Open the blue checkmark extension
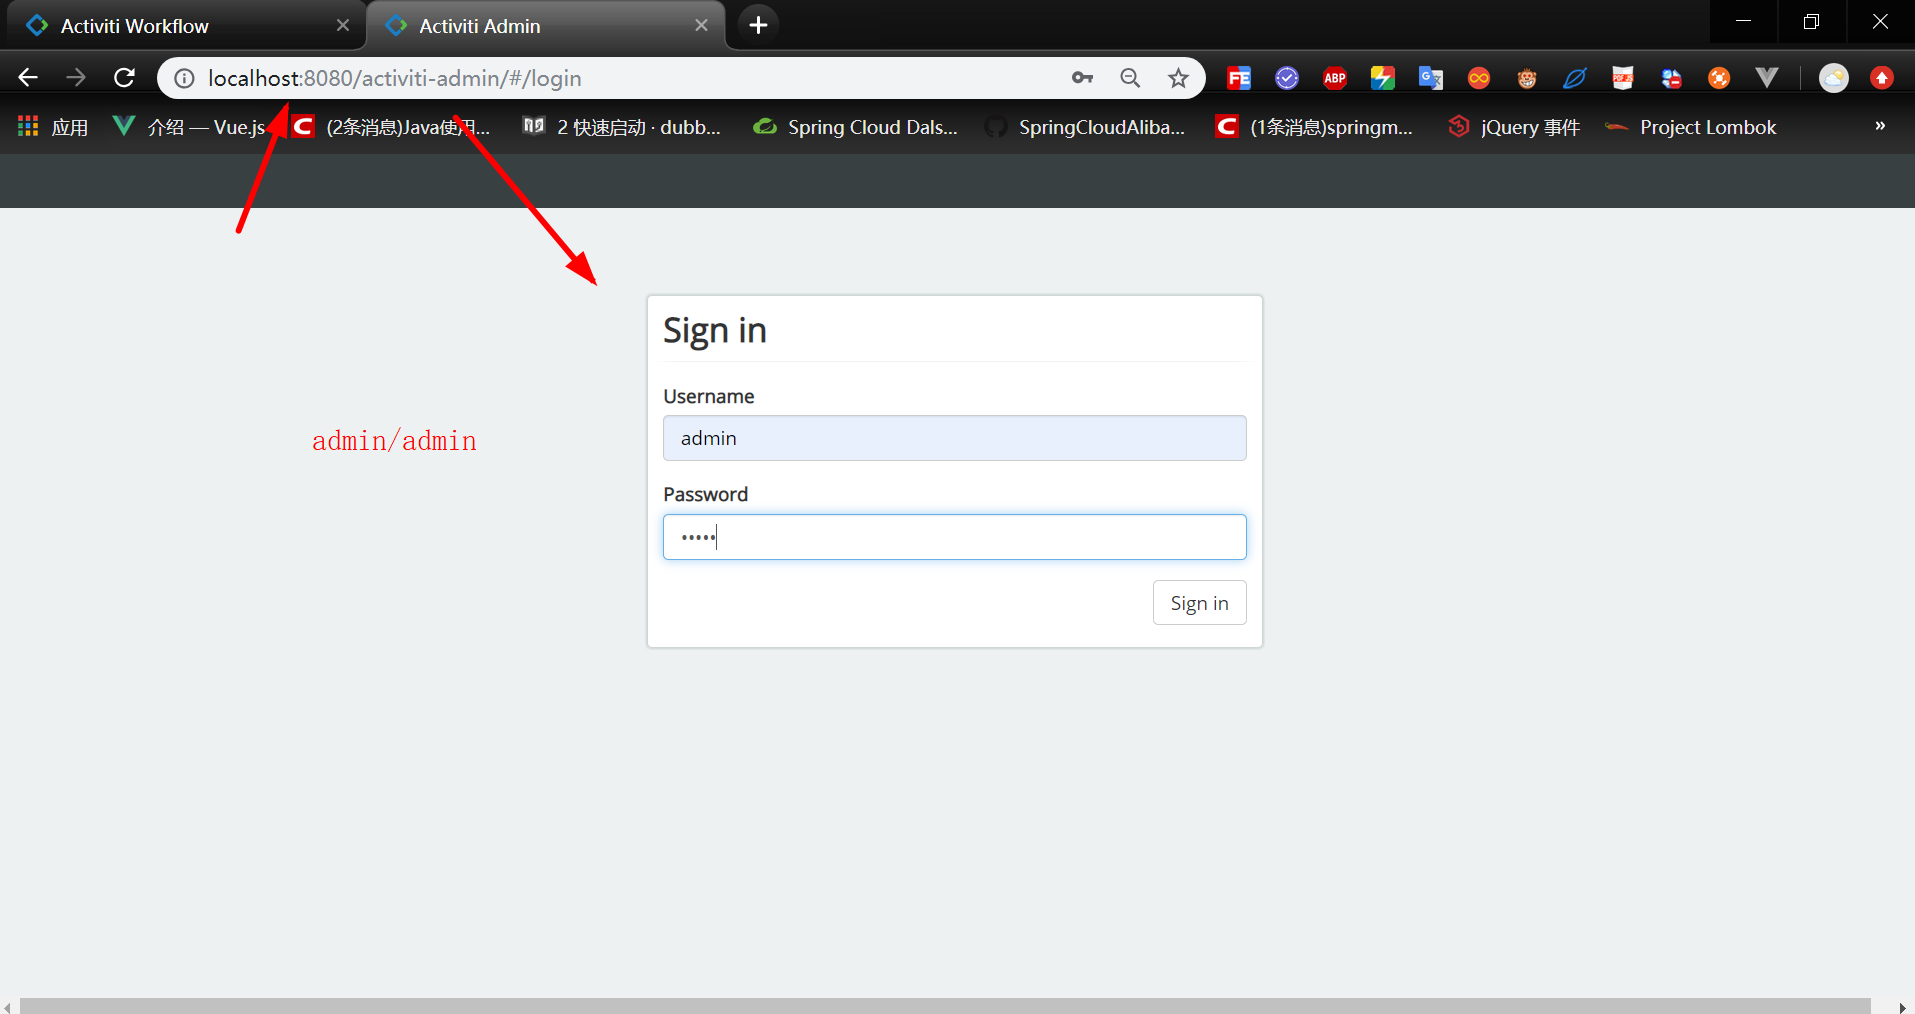This screenshot has height=1014, width=1915. tap(1287, 78)
